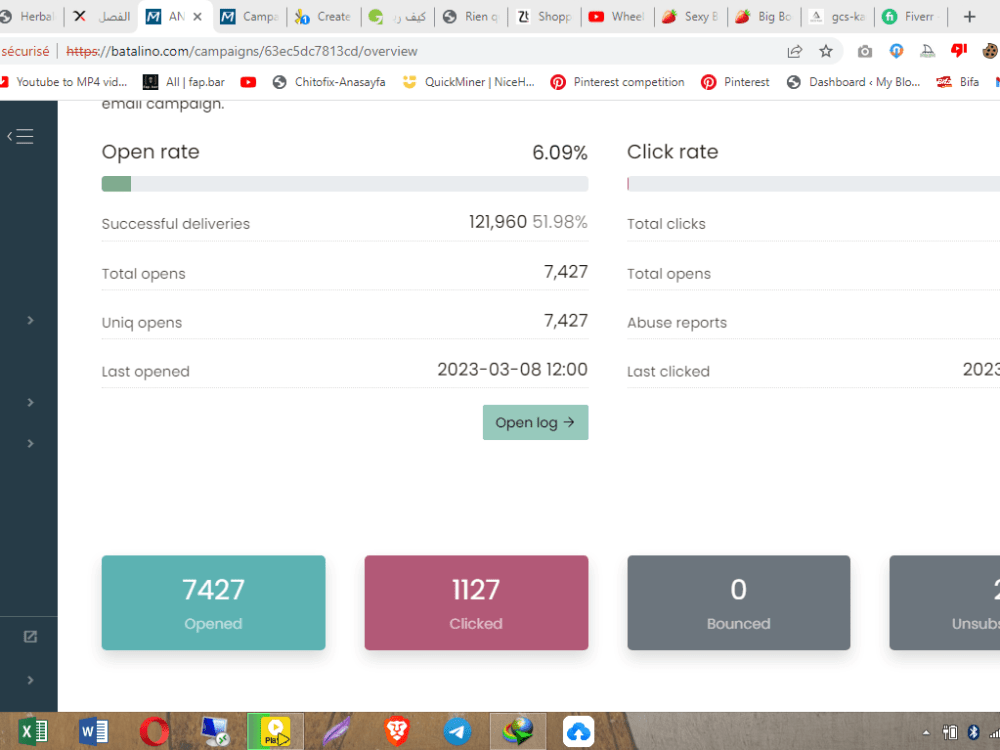Open pCloud from the taskbar
Image resolution: width=1000 pixels, height=750 pixels.
pyautogui.click(x=578, y=731)
